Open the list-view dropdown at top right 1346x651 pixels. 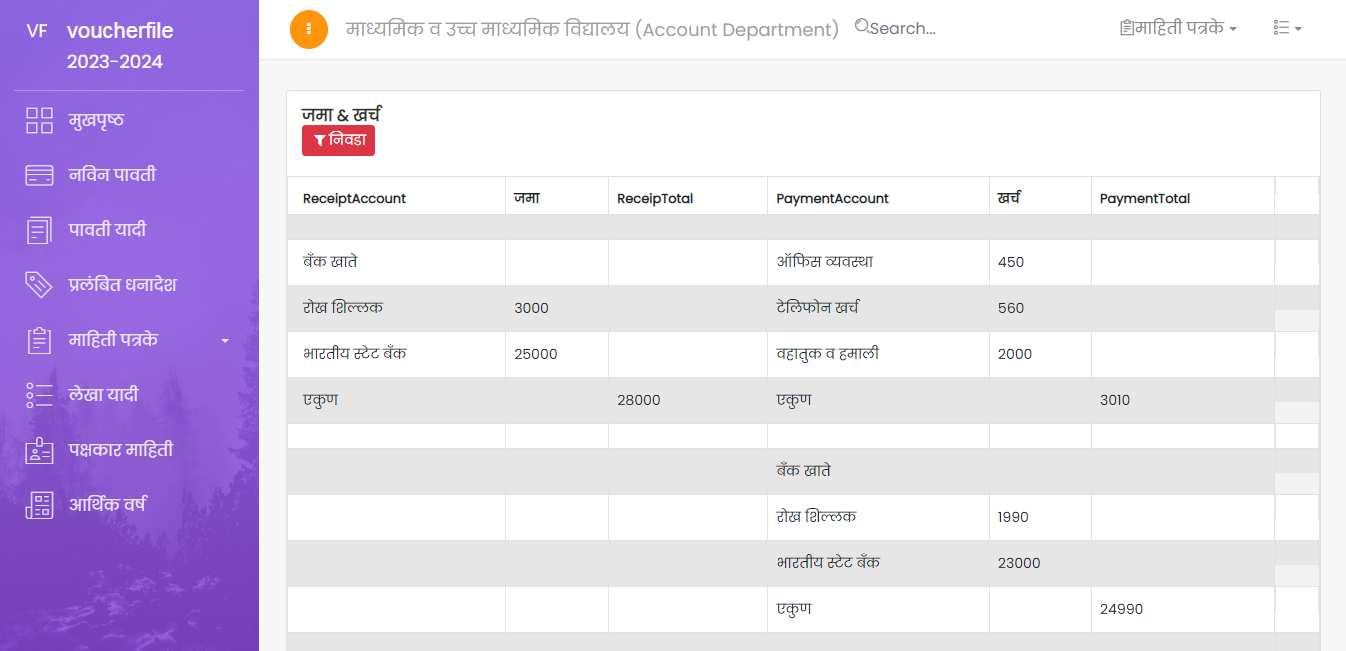[x=1287, y=29]
